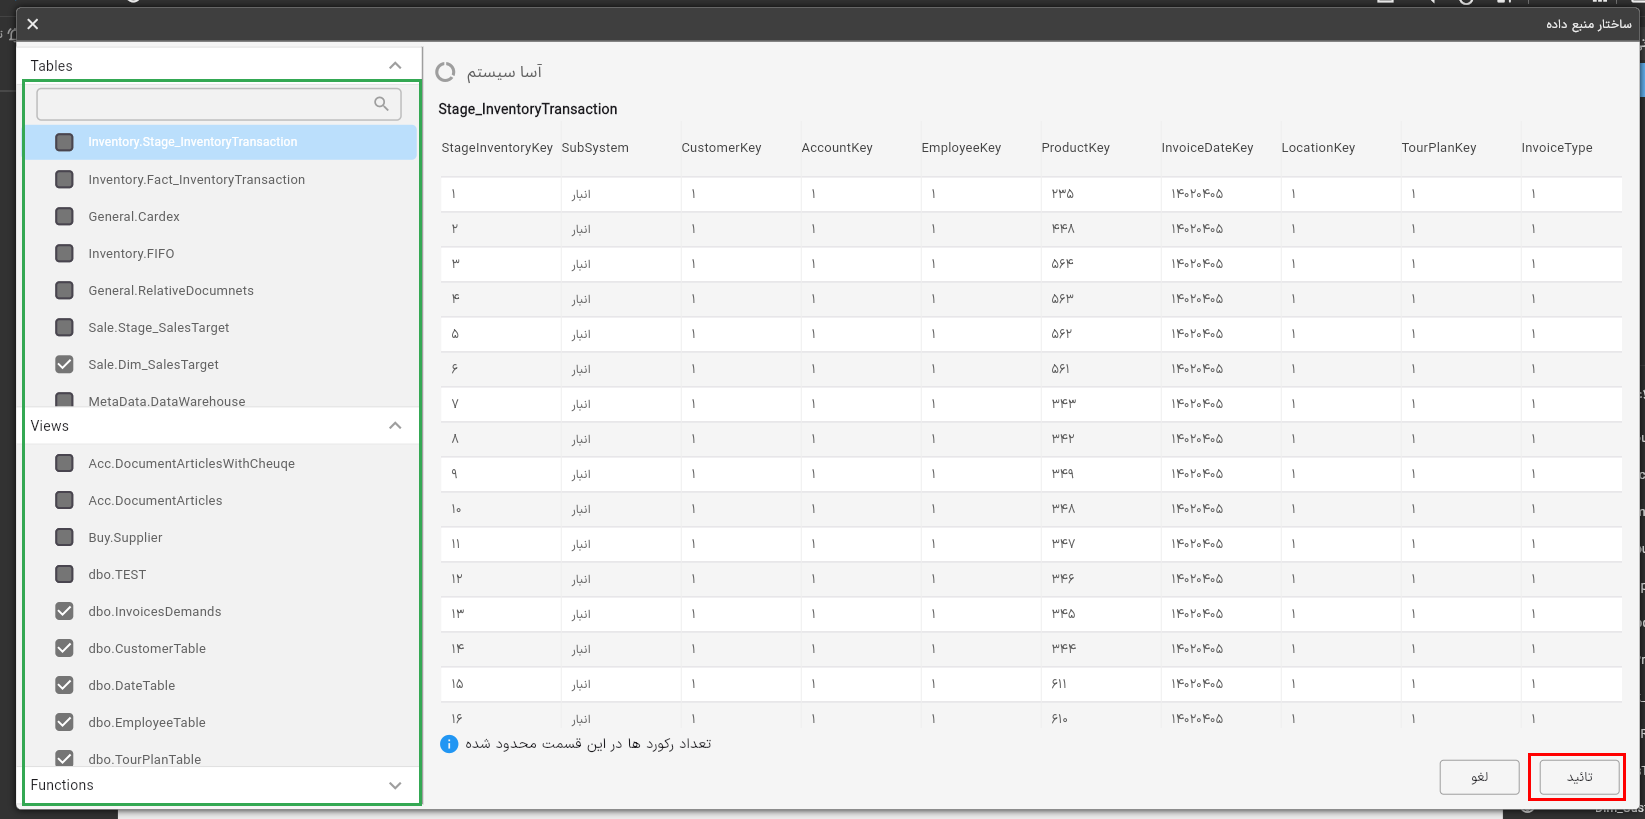
Task: Click ProductKey cell ۶۱۱ in row ۱۵
Action: 1059,684
